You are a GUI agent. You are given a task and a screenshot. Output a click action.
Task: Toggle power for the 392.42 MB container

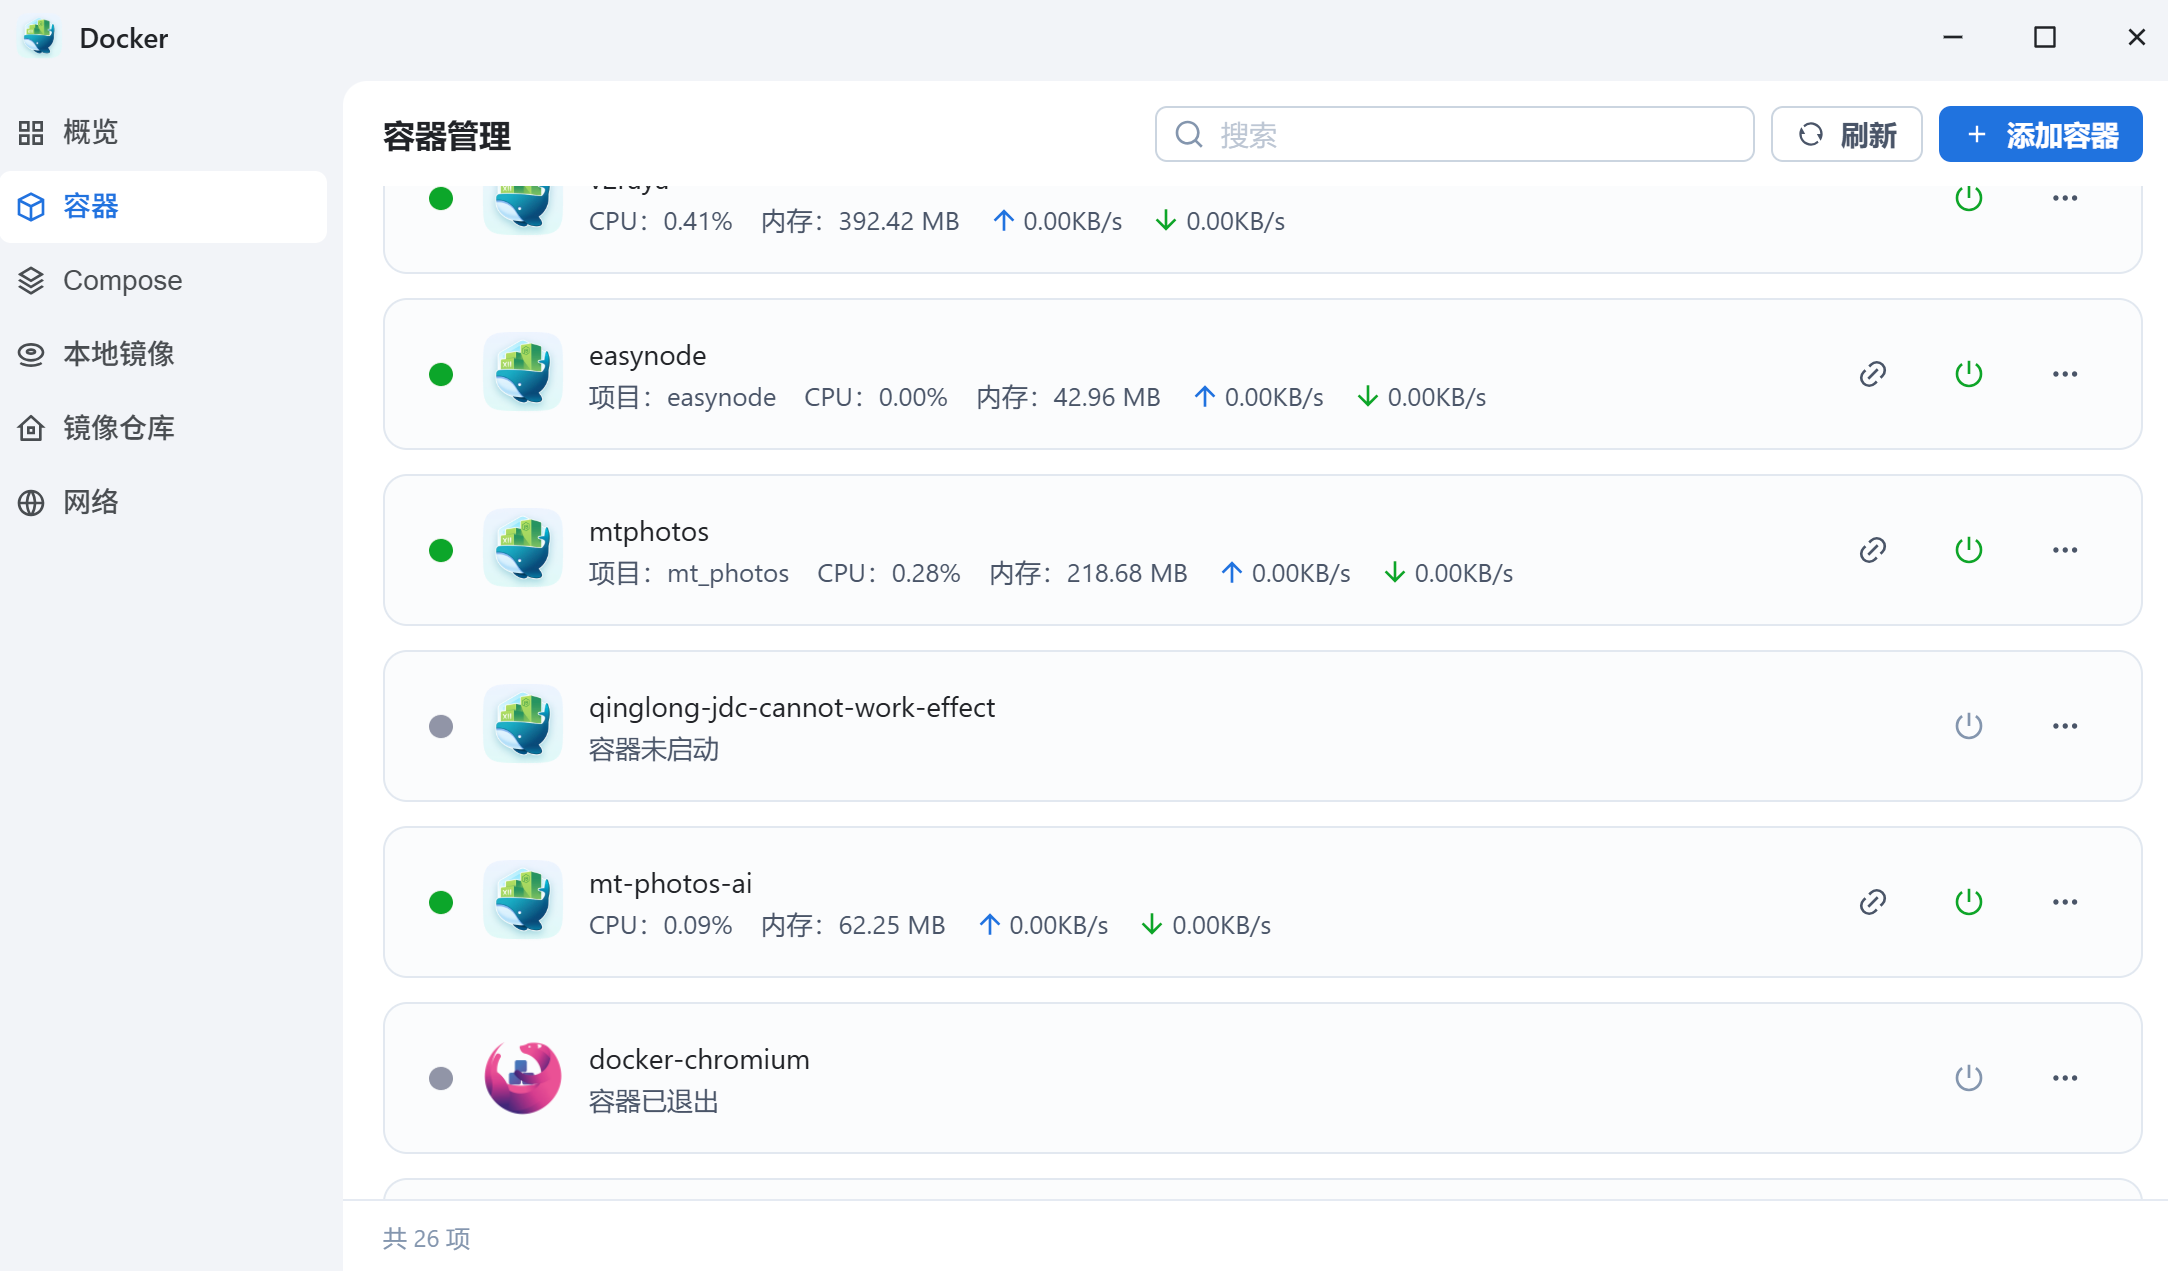point(1969,198)
